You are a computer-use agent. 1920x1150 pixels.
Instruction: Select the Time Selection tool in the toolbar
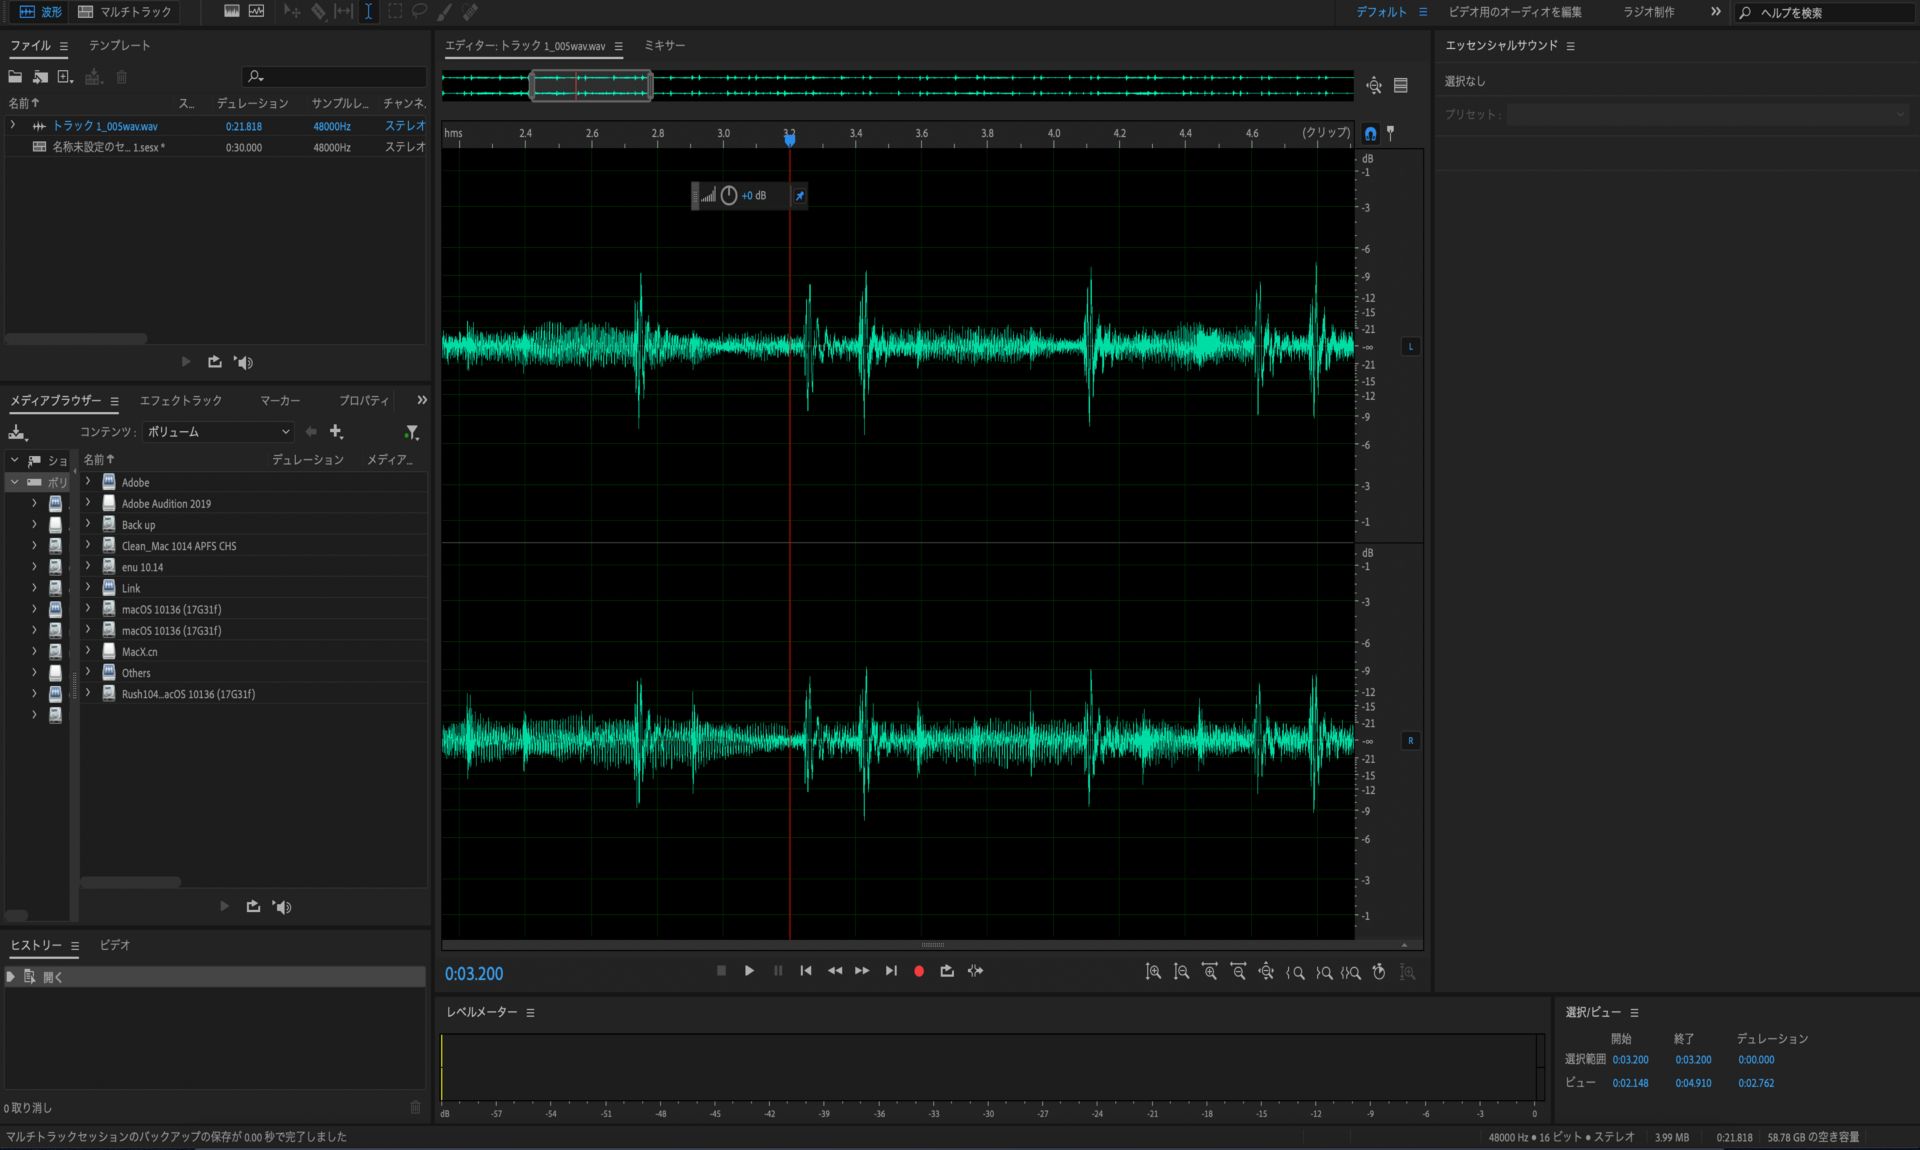click(x=368, y=12)
